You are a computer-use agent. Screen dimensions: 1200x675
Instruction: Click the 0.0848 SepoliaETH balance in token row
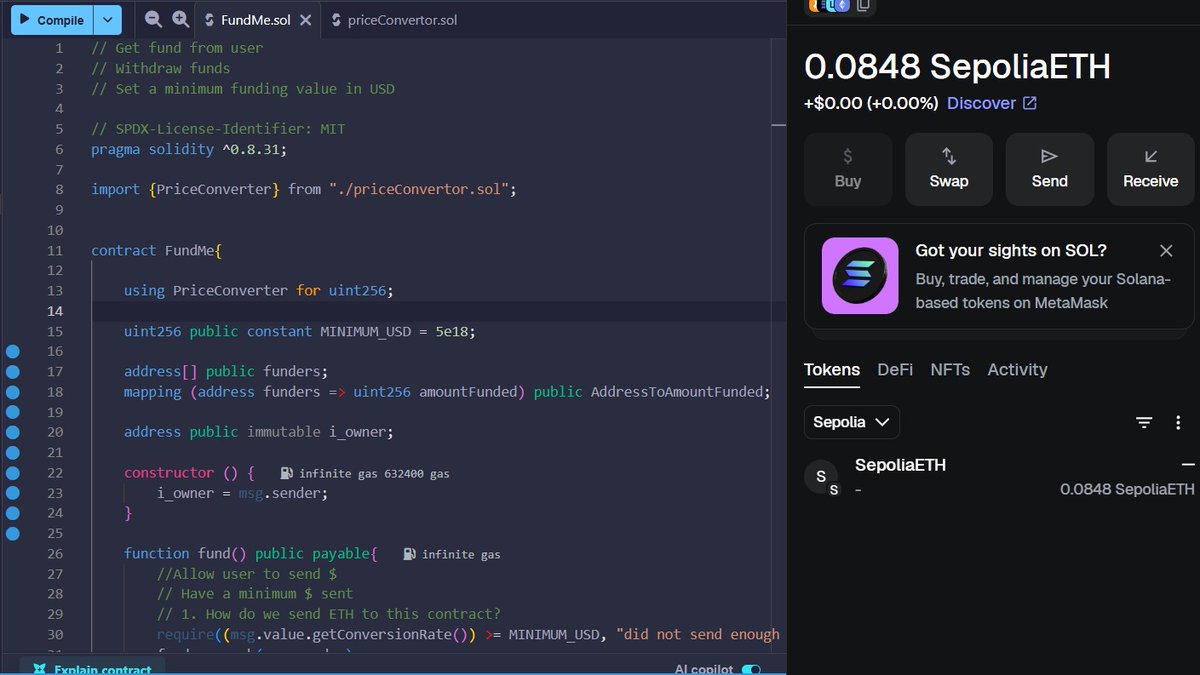pos(1127,490)
